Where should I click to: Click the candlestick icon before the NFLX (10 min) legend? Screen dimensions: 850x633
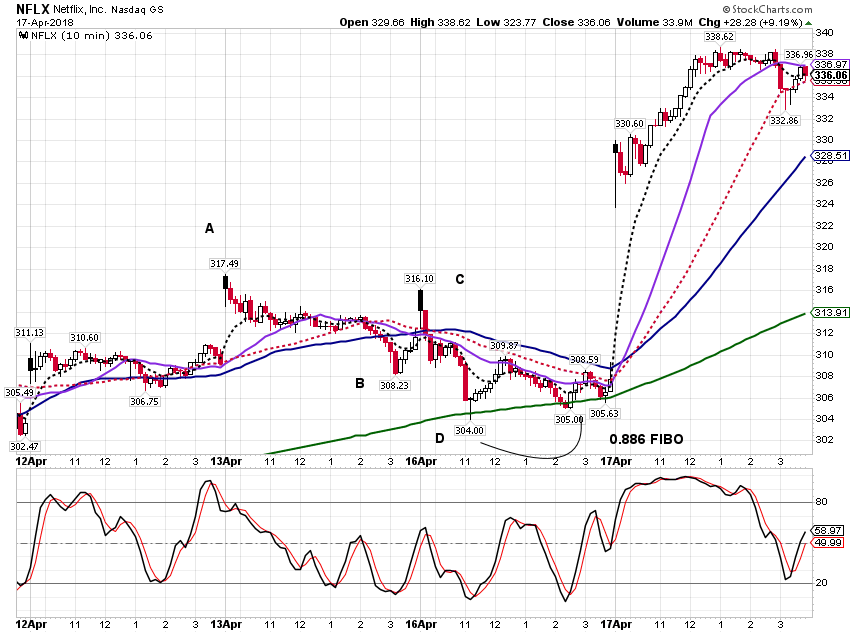coord(23,36)
